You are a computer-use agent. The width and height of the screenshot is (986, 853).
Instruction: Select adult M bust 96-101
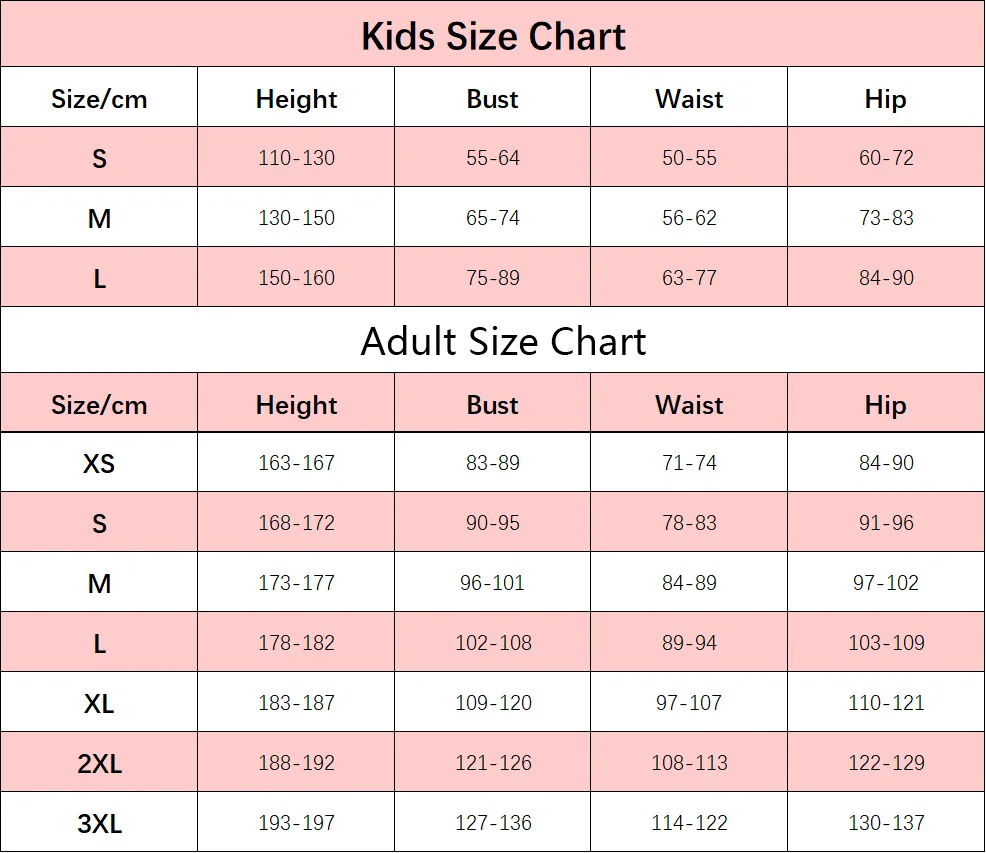pyautogui.click(x=492, y=583)
